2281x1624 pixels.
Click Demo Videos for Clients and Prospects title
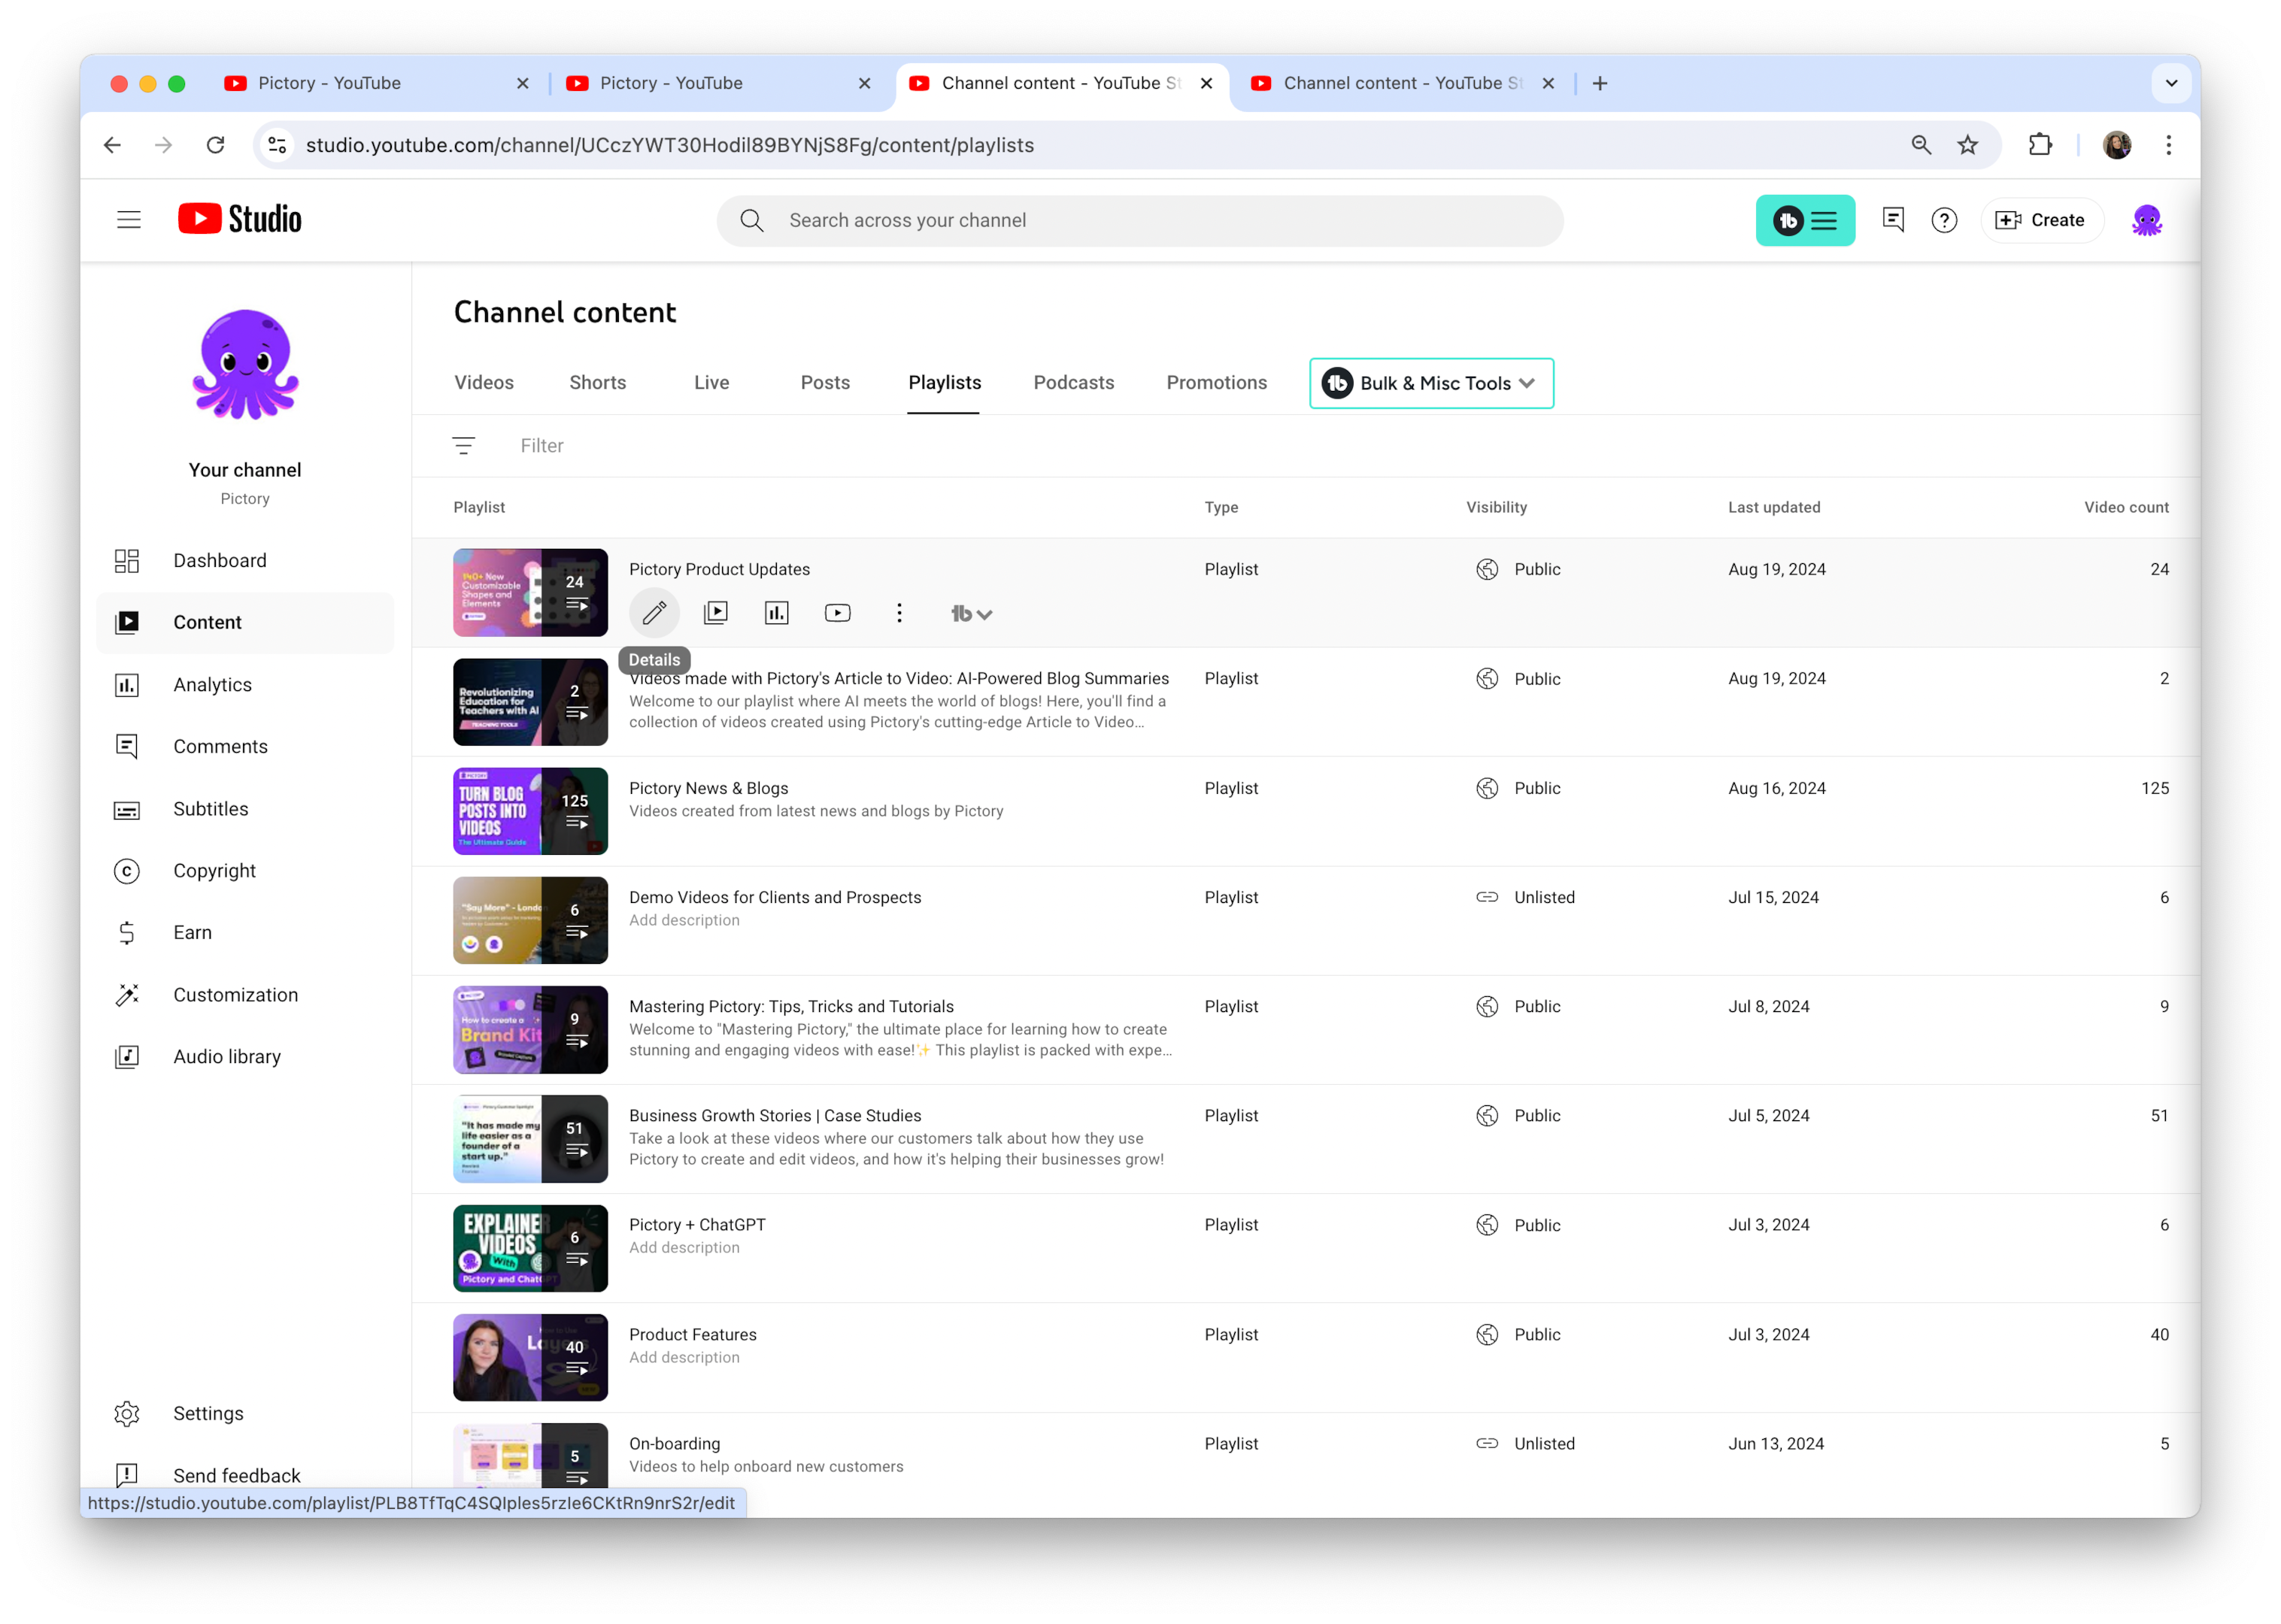775,897
